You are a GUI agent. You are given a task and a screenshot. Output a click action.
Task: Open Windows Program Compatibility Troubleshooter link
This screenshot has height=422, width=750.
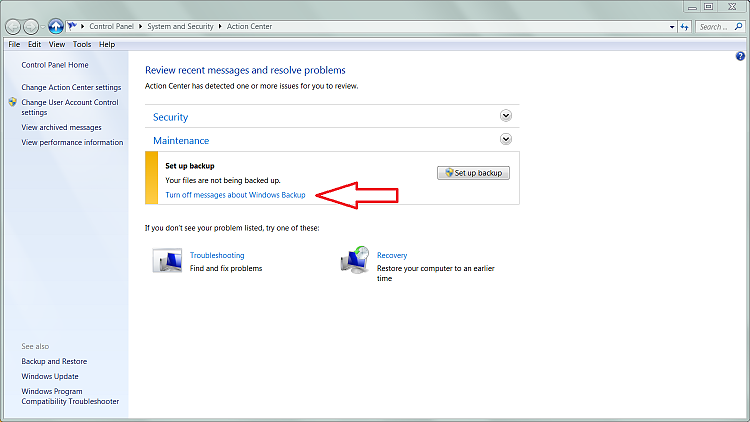70,396
